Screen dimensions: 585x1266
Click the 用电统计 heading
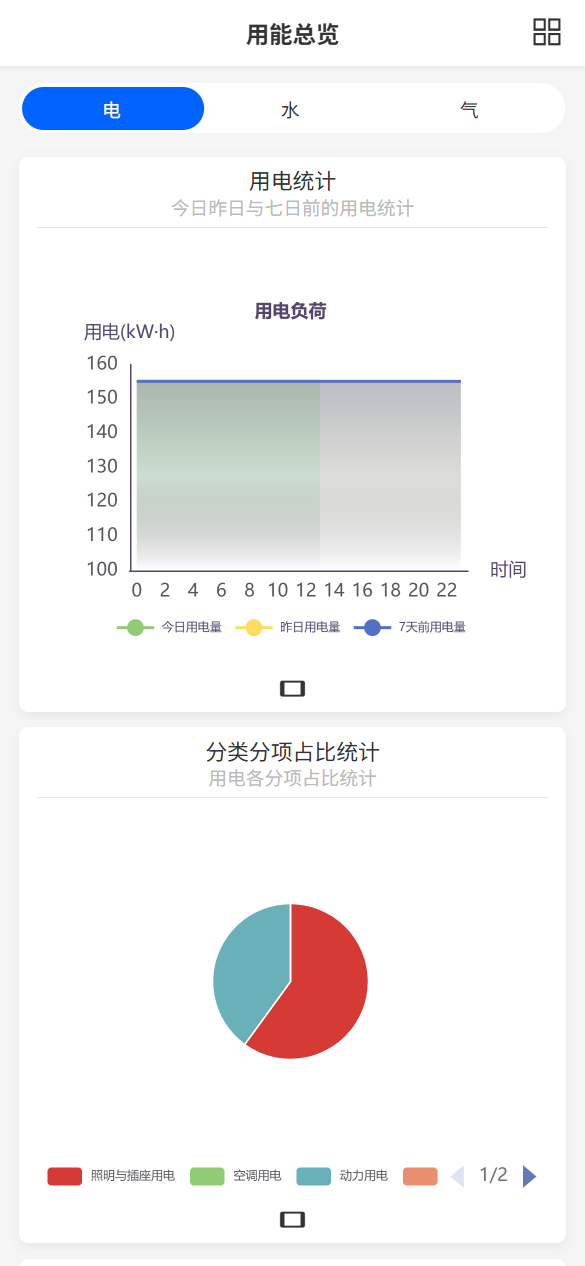pyautogui.click(x=292, y=181)
